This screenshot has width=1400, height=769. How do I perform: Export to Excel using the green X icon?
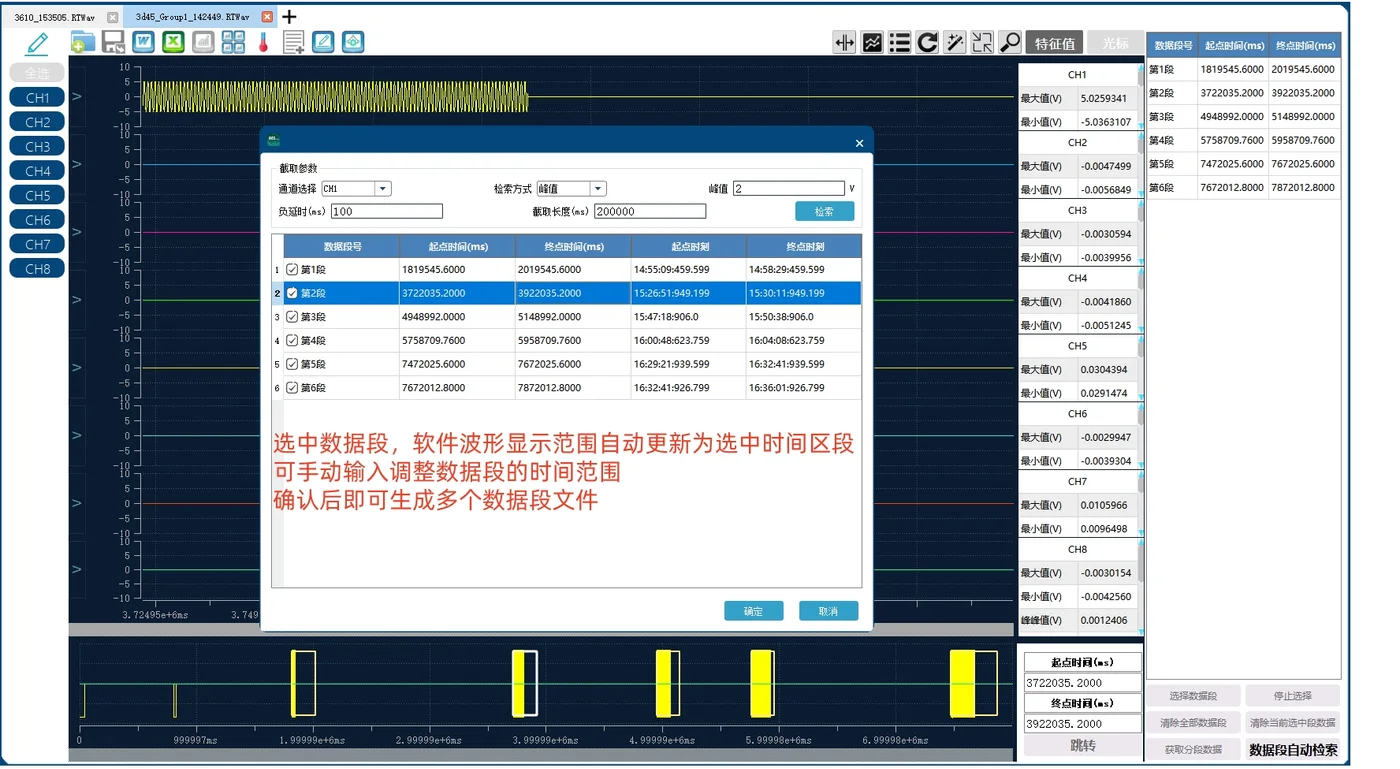(x=173, y=42)
